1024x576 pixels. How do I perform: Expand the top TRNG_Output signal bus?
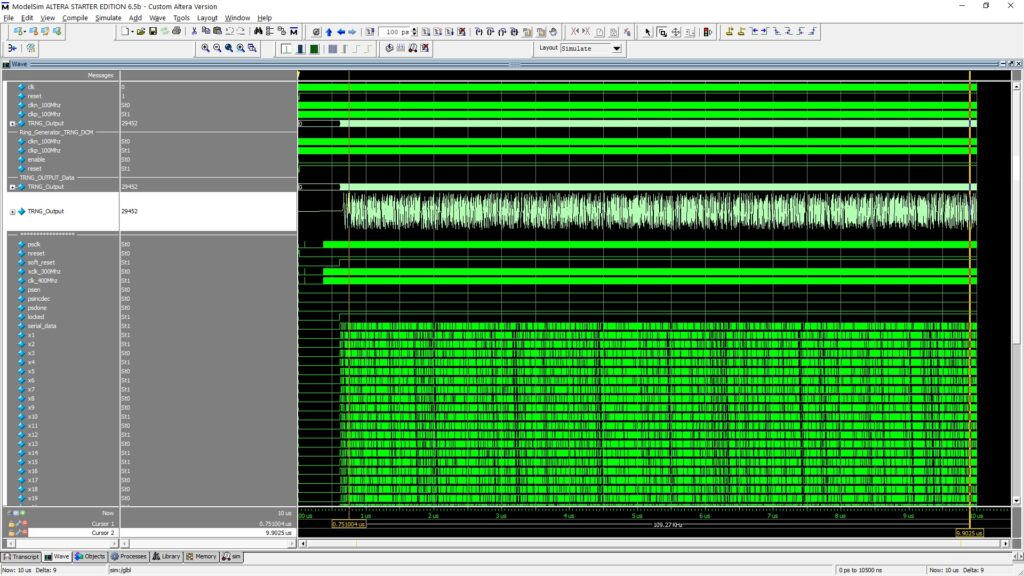[x=12, y=123]
